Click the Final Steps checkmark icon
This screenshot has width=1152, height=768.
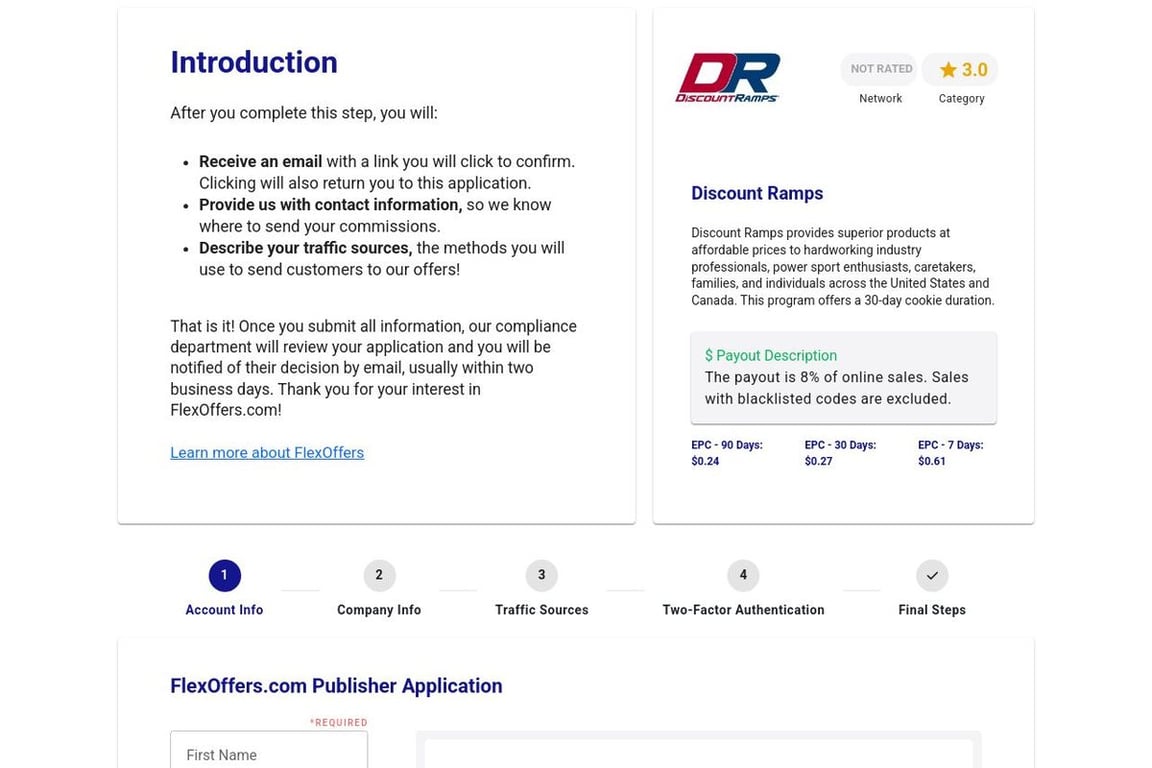pos(932,575)
